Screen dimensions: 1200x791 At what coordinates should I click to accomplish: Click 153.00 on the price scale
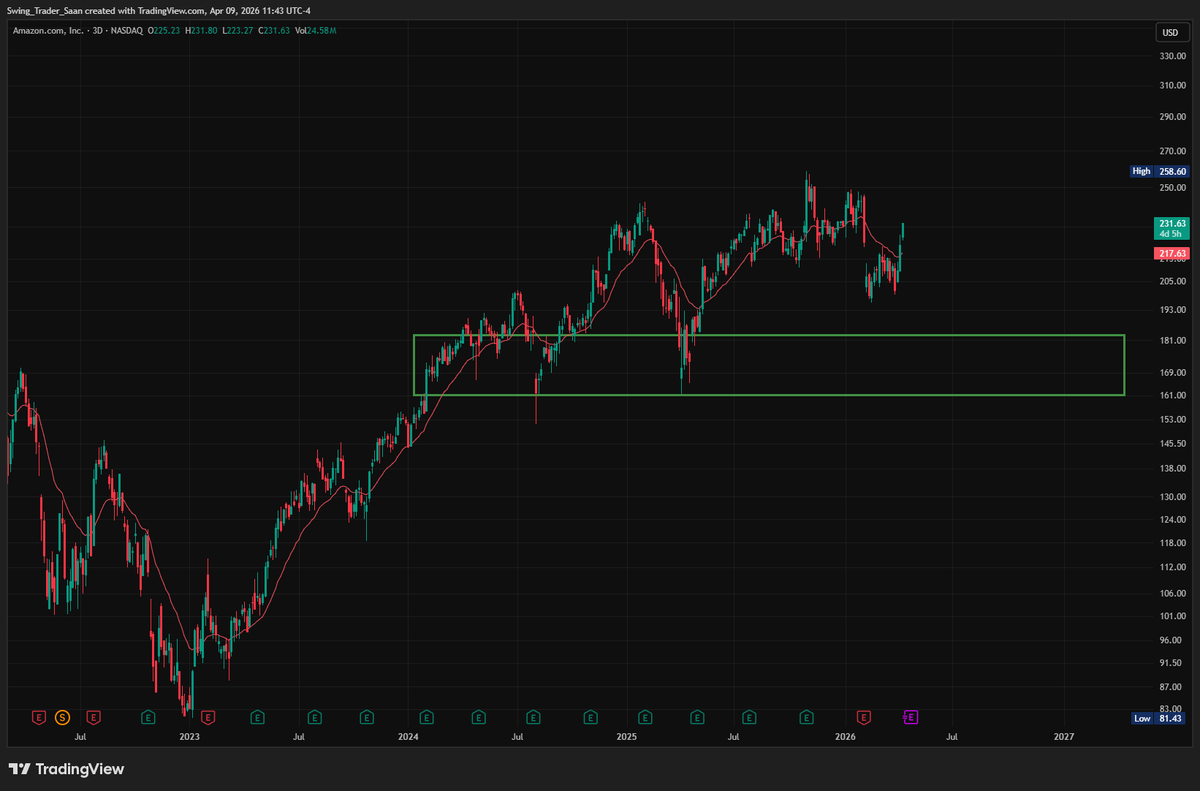pyautogui.click(x=1172, y=420)
